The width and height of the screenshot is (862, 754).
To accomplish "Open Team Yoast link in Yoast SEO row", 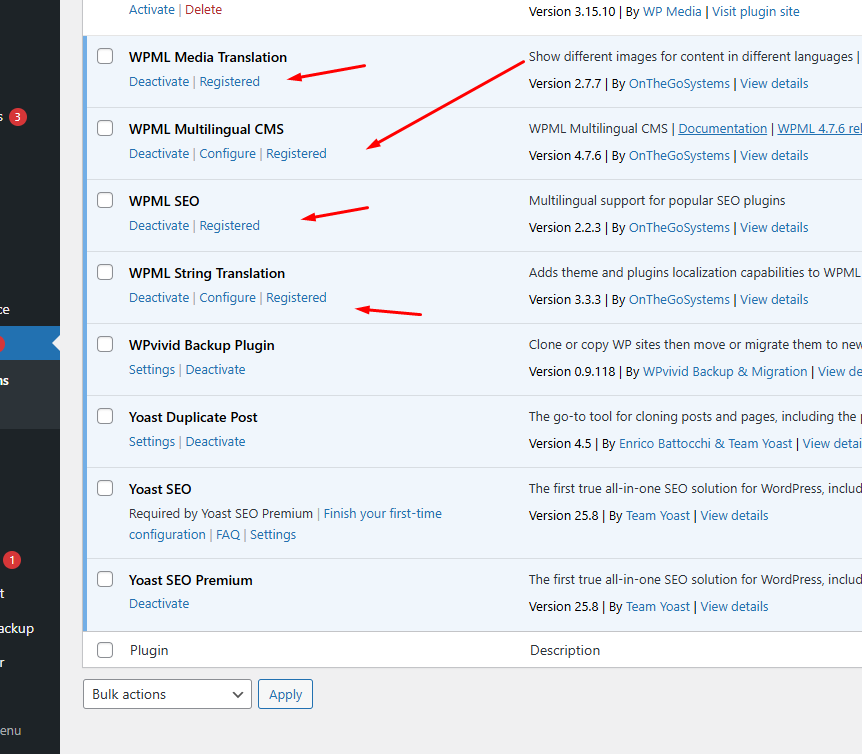I will point(657,515).
